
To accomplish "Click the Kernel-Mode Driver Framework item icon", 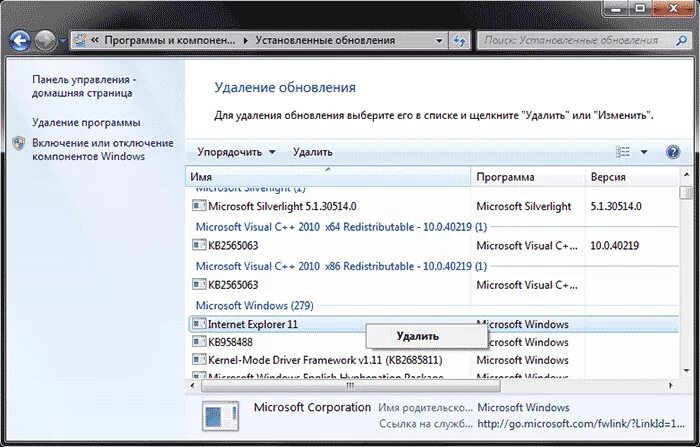I will point(199,359).
